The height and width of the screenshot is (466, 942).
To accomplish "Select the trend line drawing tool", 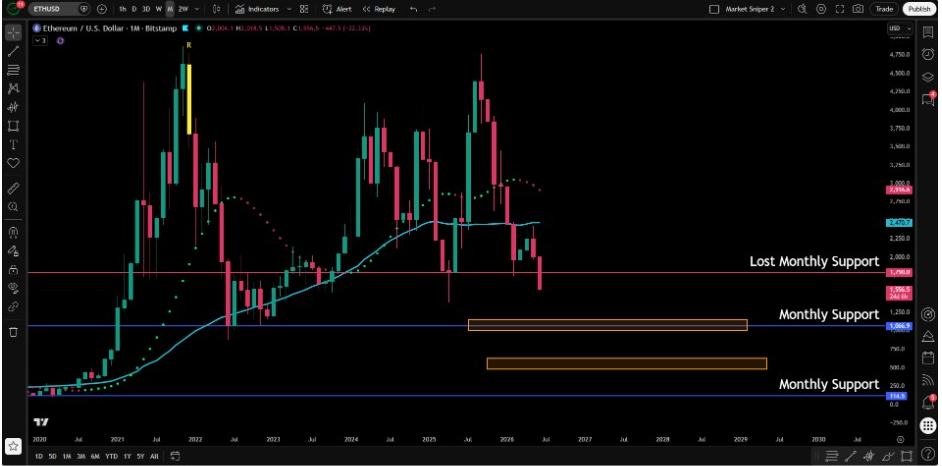I will click(x=13, y=51).
